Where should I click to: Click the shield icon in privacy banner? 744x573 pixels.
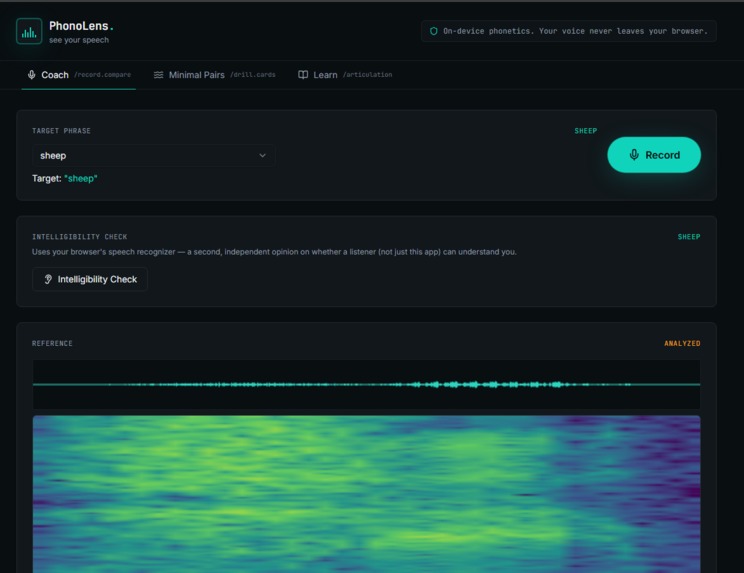click(434, 31)
